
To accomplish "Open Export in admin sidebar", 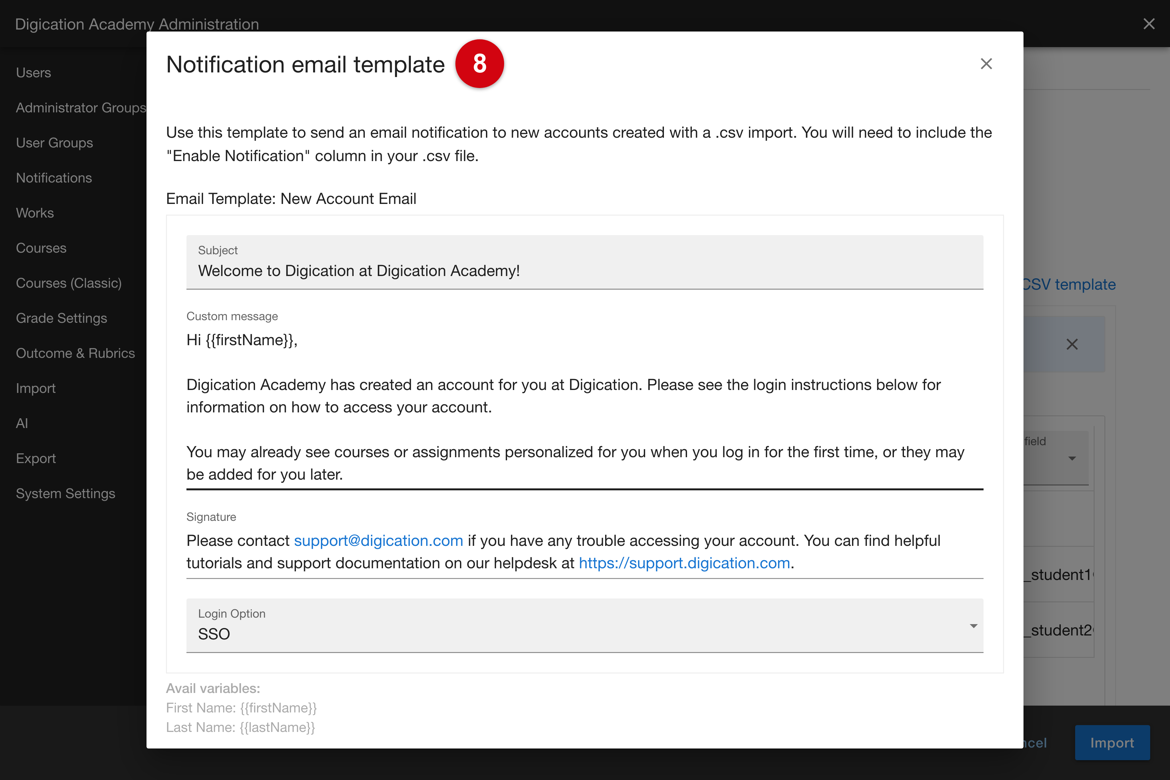I will [x=36, y=458].
